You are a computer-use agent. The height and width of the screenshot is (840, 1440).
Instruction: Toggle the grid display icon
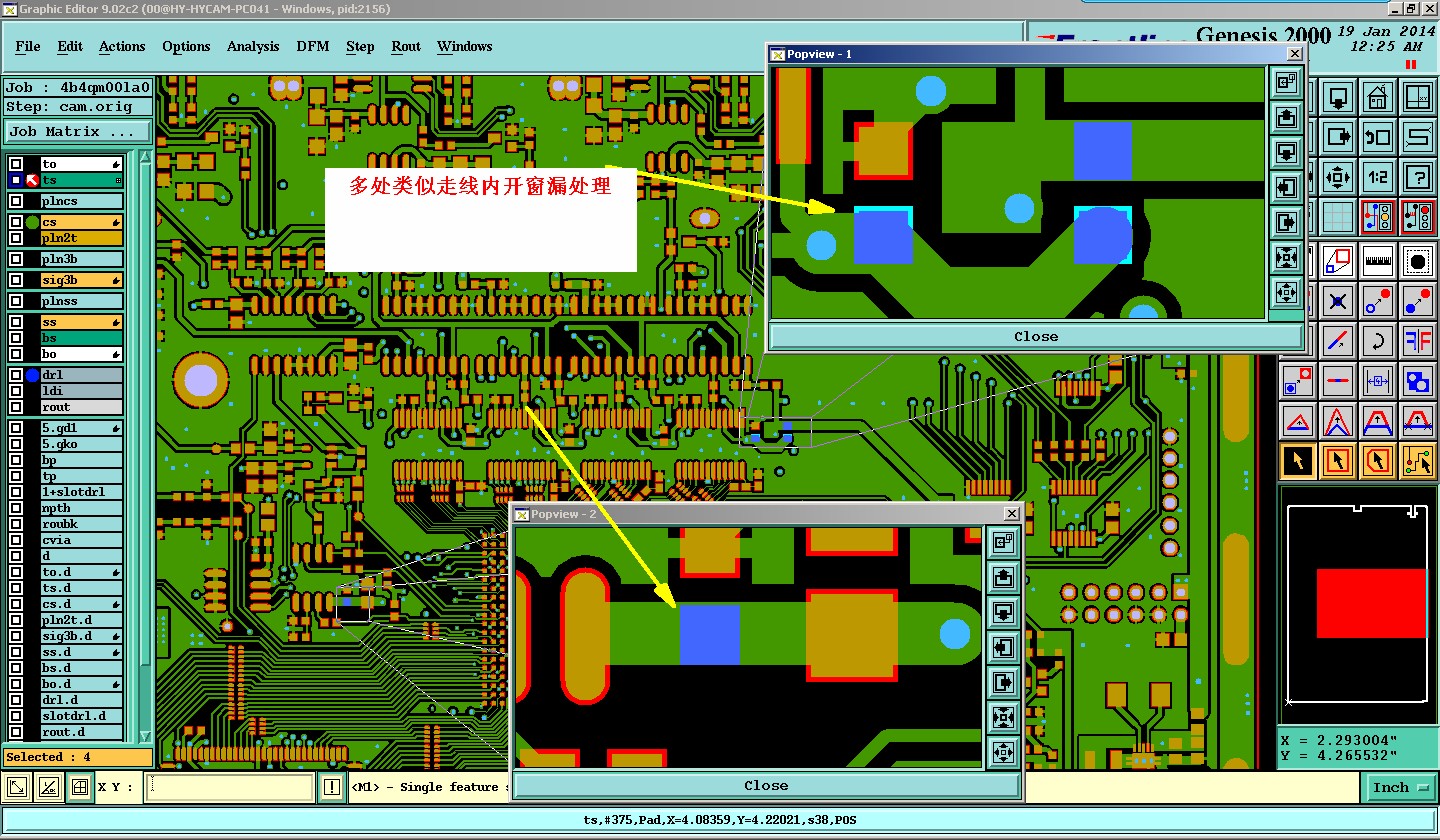pyautogui.click(x=1337, y=217)
